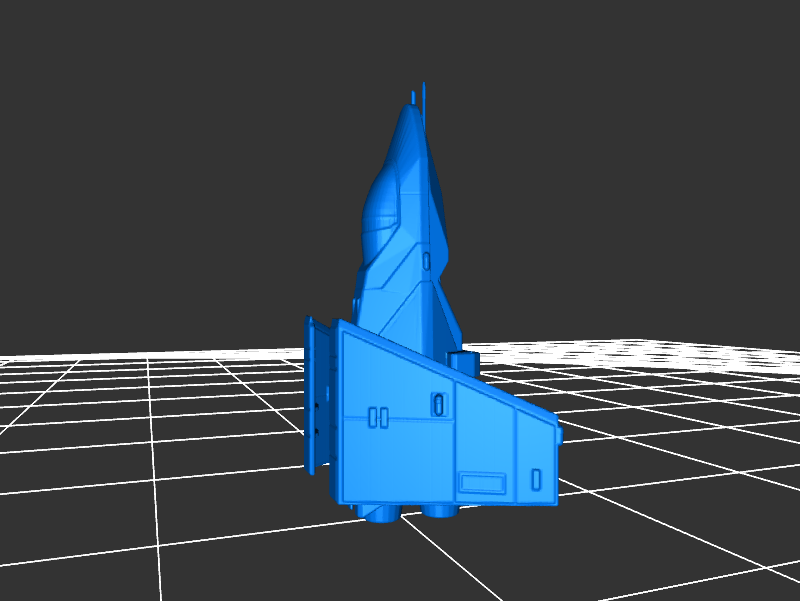Click the flat vertical plate on the left

pyautogui.click(x=318, y=395)
